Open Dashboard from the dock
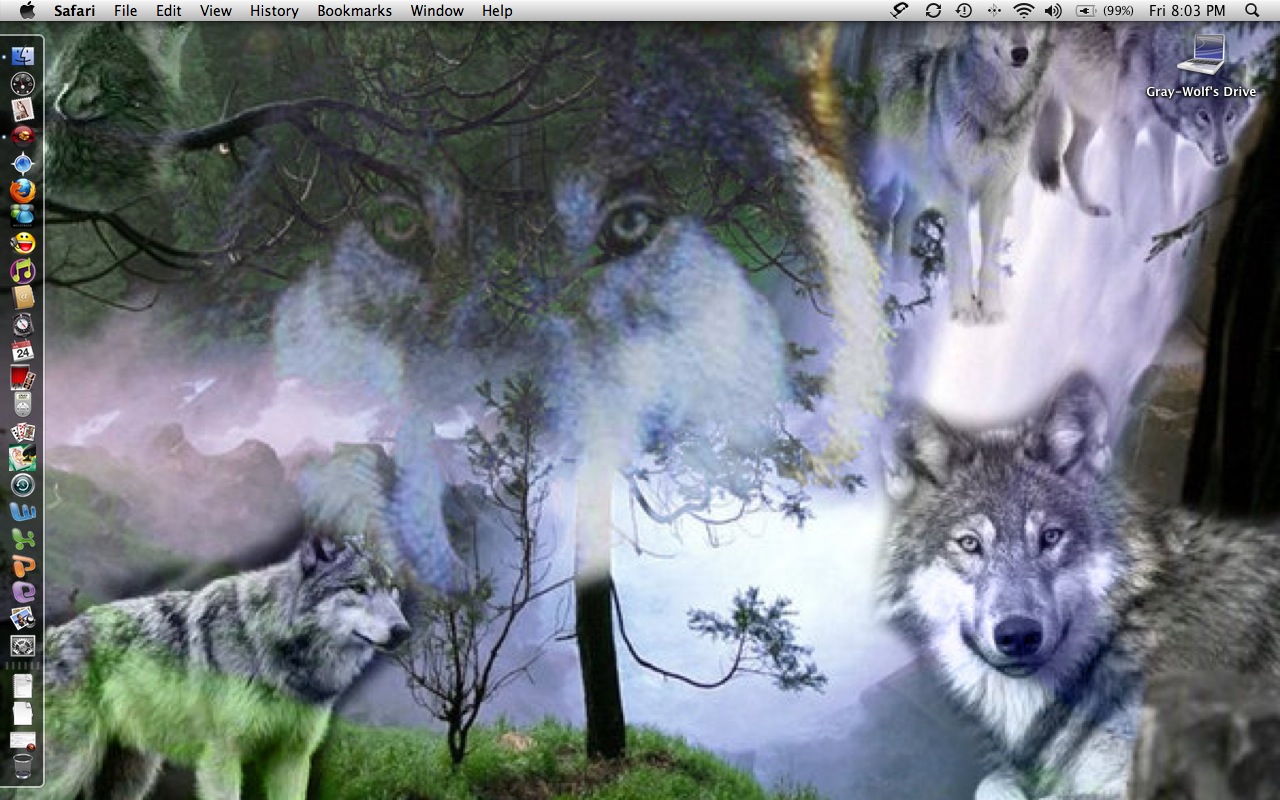Screen dimensions: 1280x800 point(23,83)
